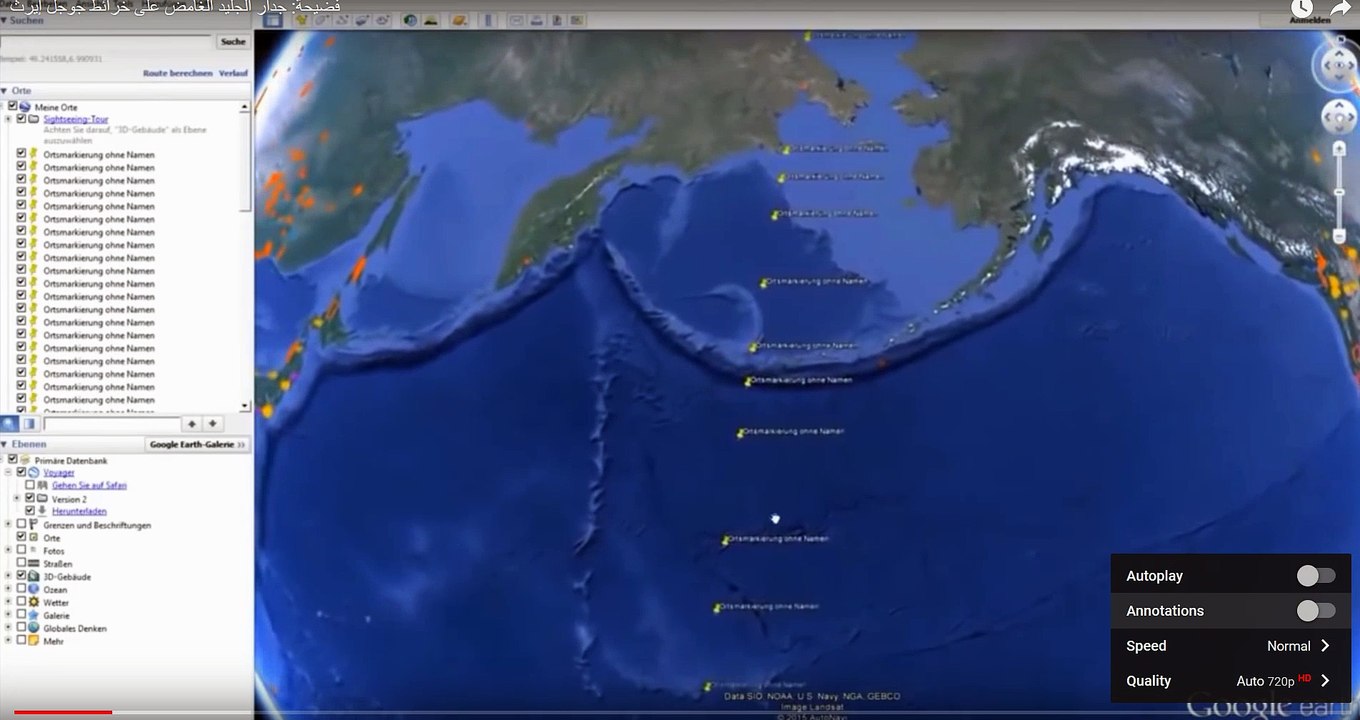Viewport: 1360px width, 720px height.
Task: Select the add polygon tool
Action: click(x=321, y=20)
